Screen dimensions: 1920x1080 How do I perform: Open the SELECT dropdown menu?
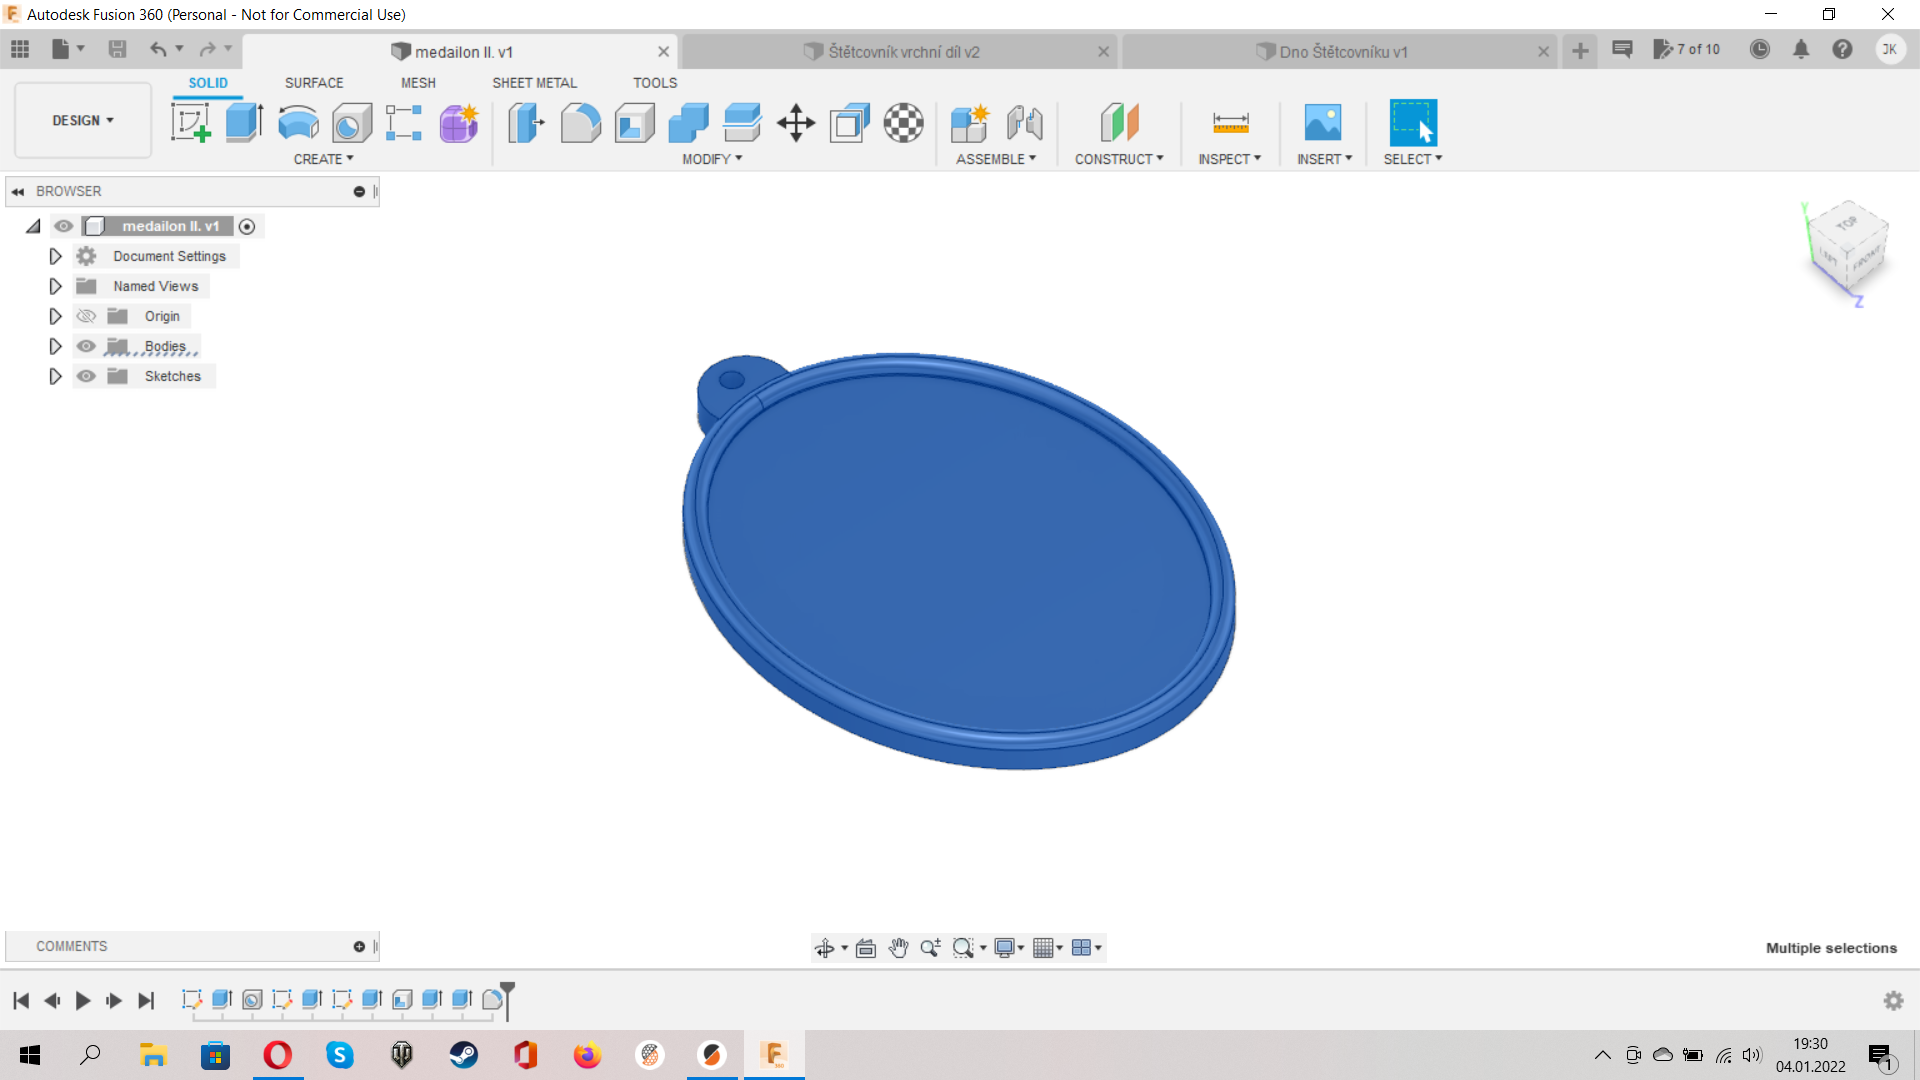click(x=1412, y=159)
